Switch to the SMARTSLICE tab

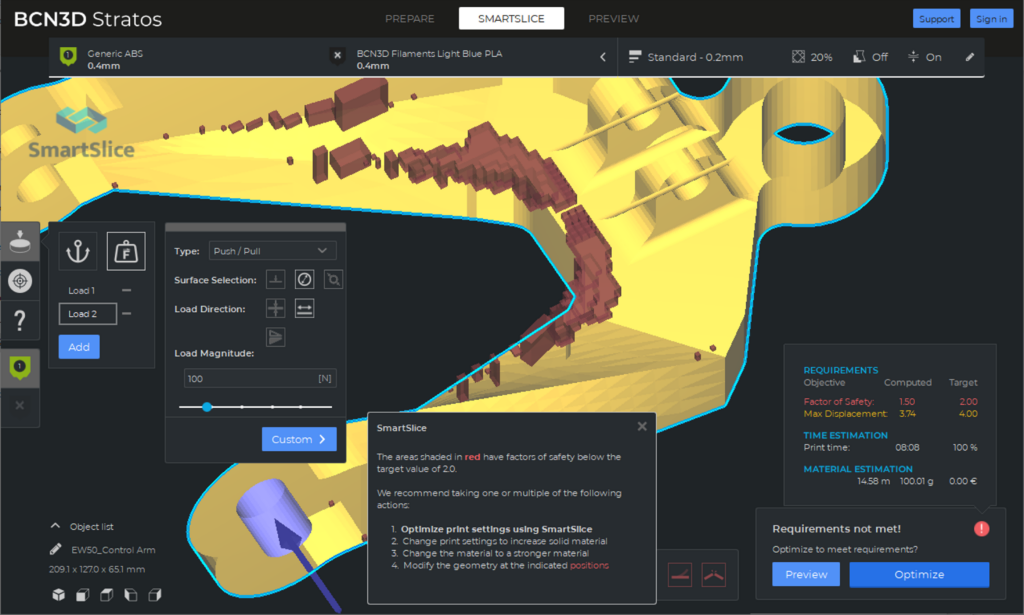point(511,19)
